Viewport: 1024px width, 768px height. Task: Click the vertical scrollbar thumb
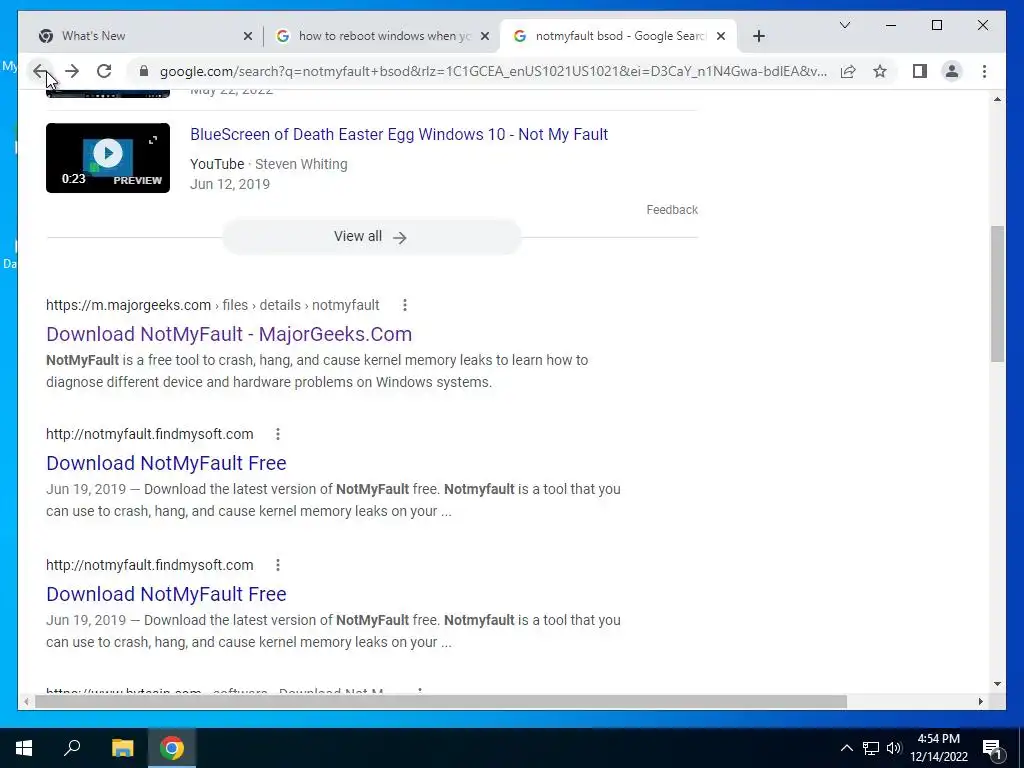[997, 294]
